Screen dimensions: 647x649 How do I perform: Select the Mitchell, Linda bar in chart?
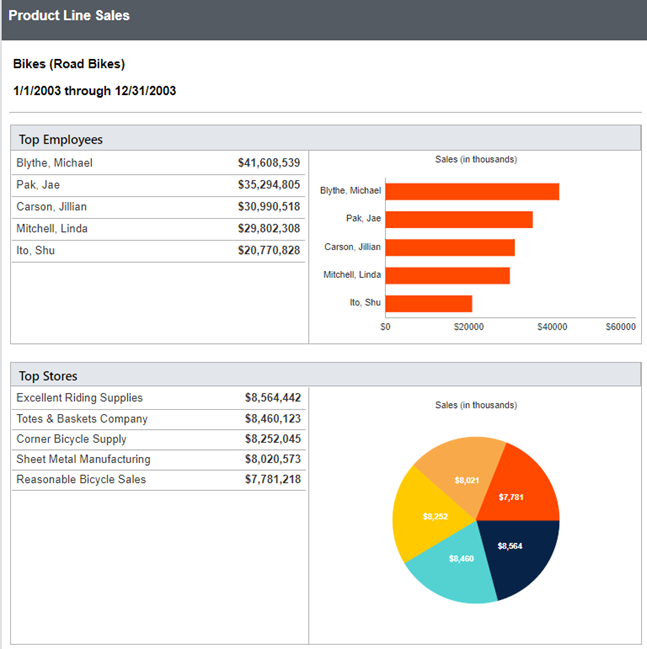[447, 275]
